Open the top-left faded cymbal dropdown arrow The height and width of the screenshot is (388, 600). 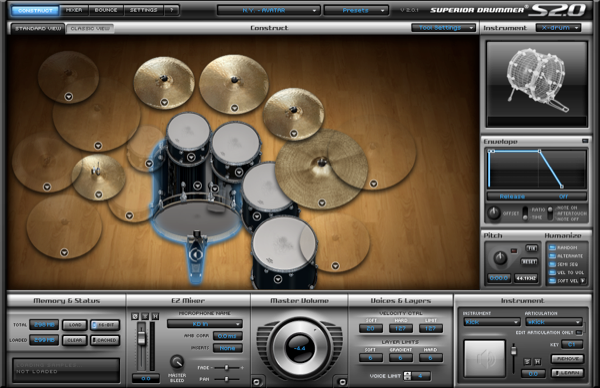68,97
